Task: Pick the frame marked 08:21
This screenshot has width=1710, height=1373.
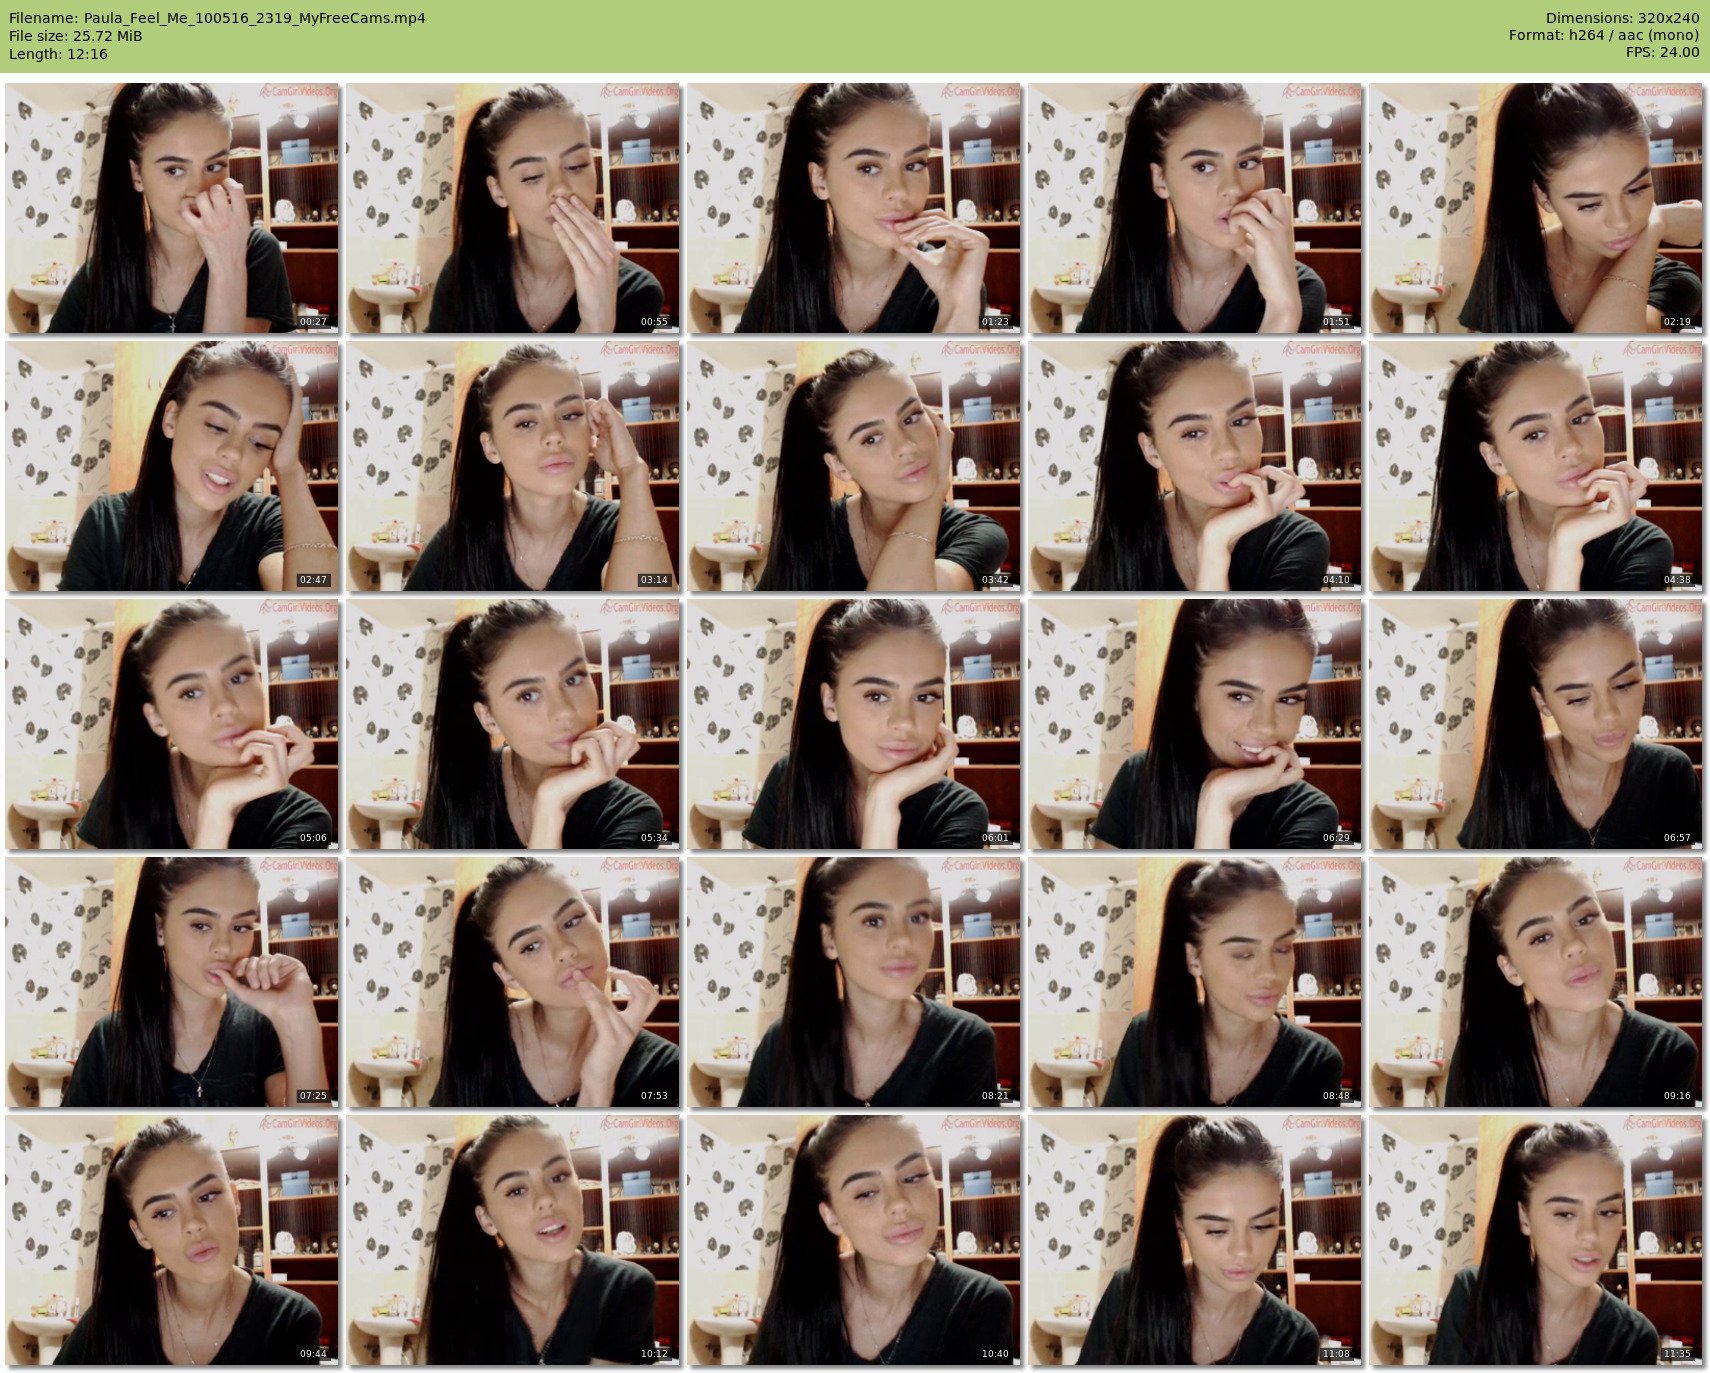Action: 854,982
